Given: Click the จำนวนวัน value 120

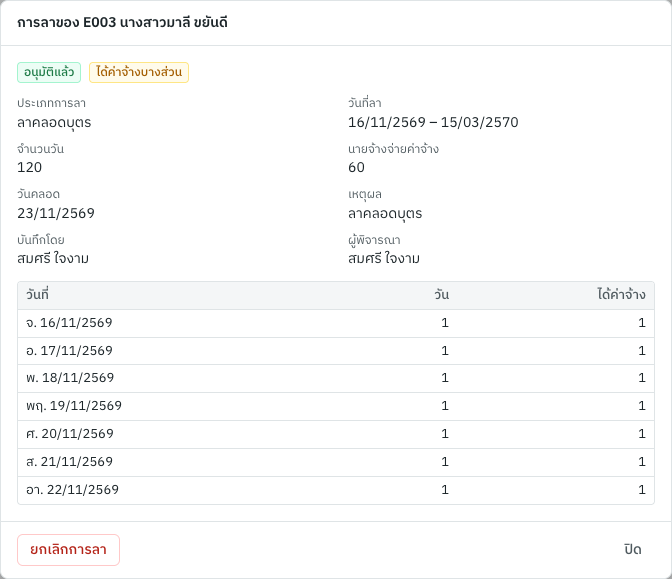Looking at the screenshot, I should (x=30, y=167).
